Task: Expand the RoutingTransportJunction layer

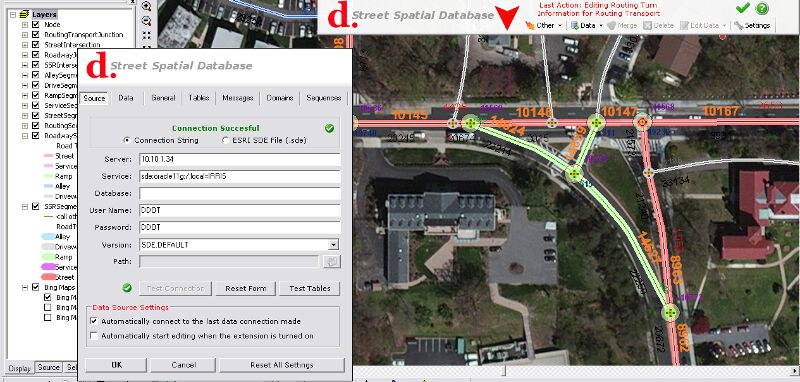Action: (x=24, y=35)
